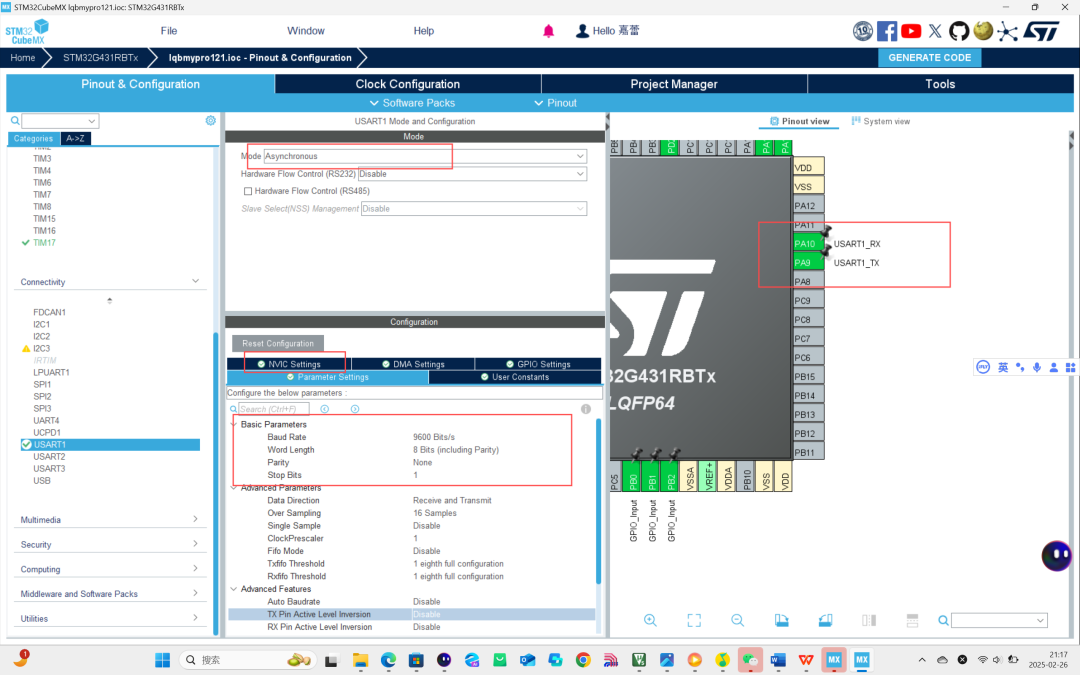The image size is (1080, 675).
Task: Open the User Constants tab
Action: tap(515, 377)
